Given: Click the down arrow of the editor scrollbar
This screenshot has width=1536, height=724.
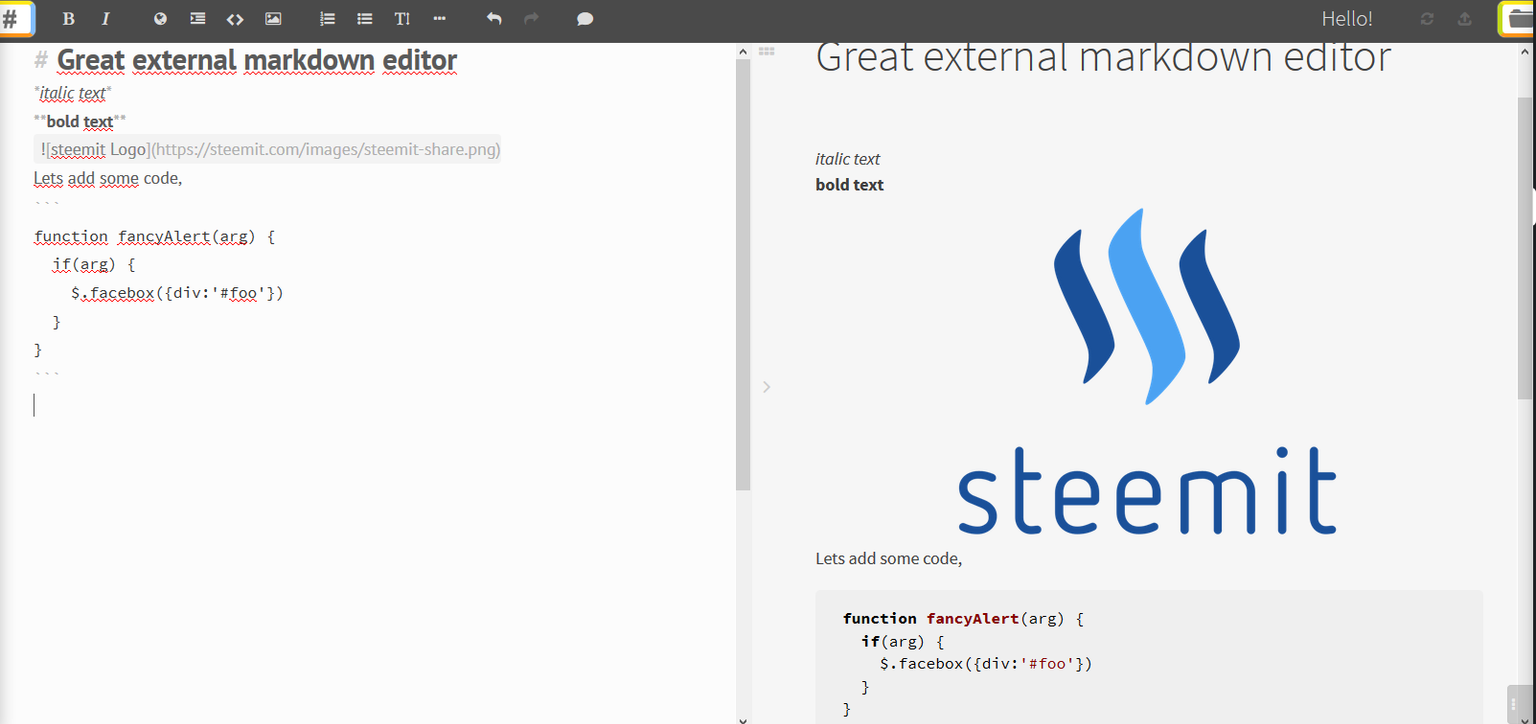Looking at the screenshot, I should point(742,718).
